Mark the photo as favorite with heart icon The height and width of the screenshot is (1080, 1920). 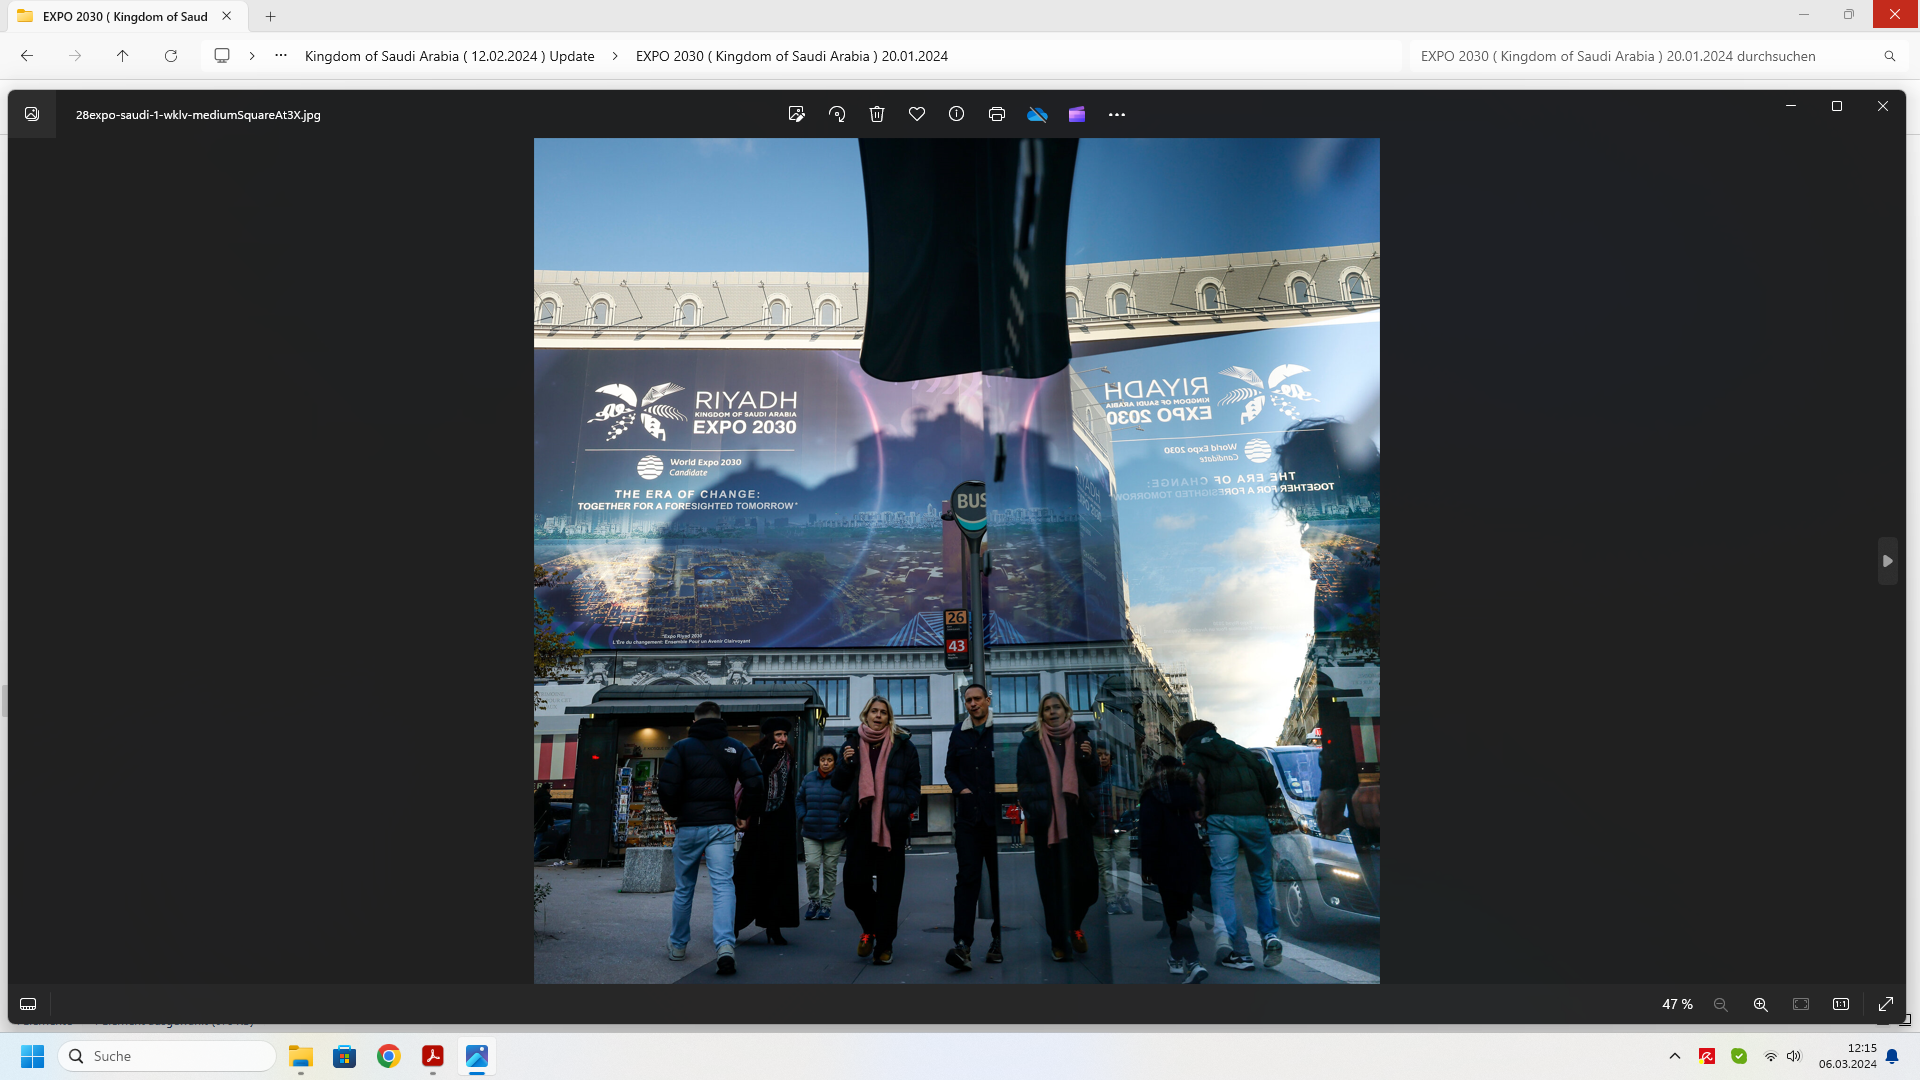coord(917,114)
